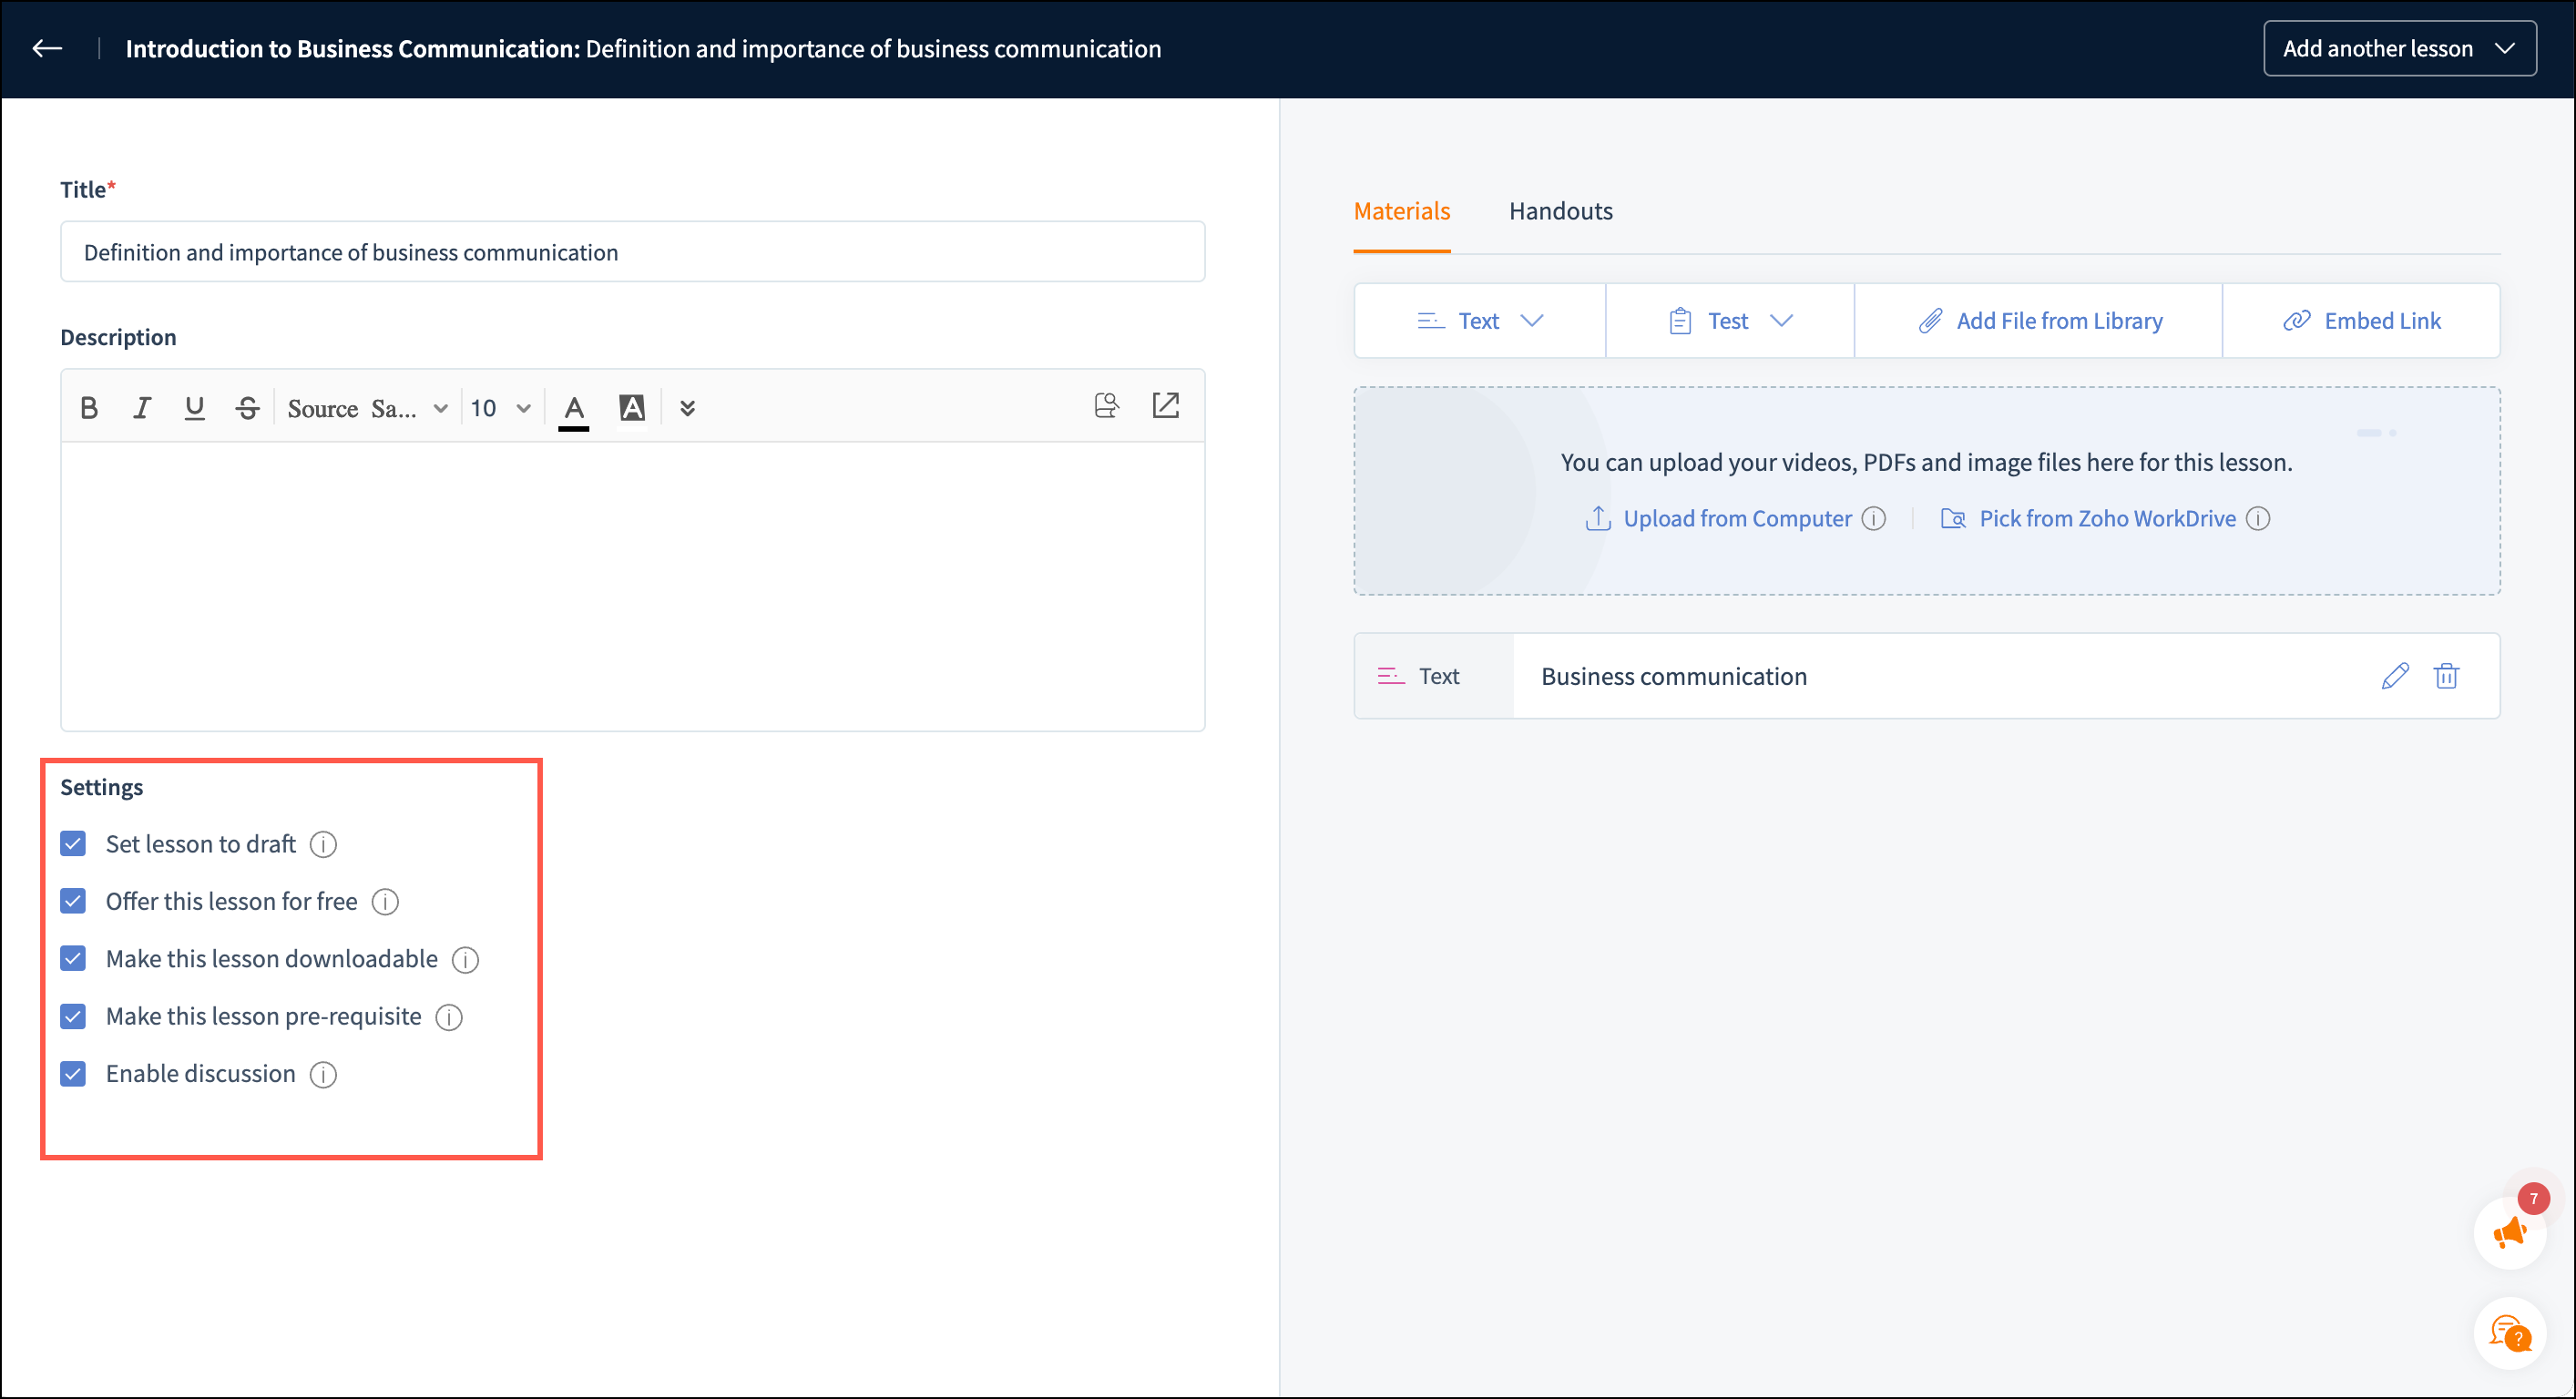
Task: Go back using the left arrow
Action: click(47, 48)
